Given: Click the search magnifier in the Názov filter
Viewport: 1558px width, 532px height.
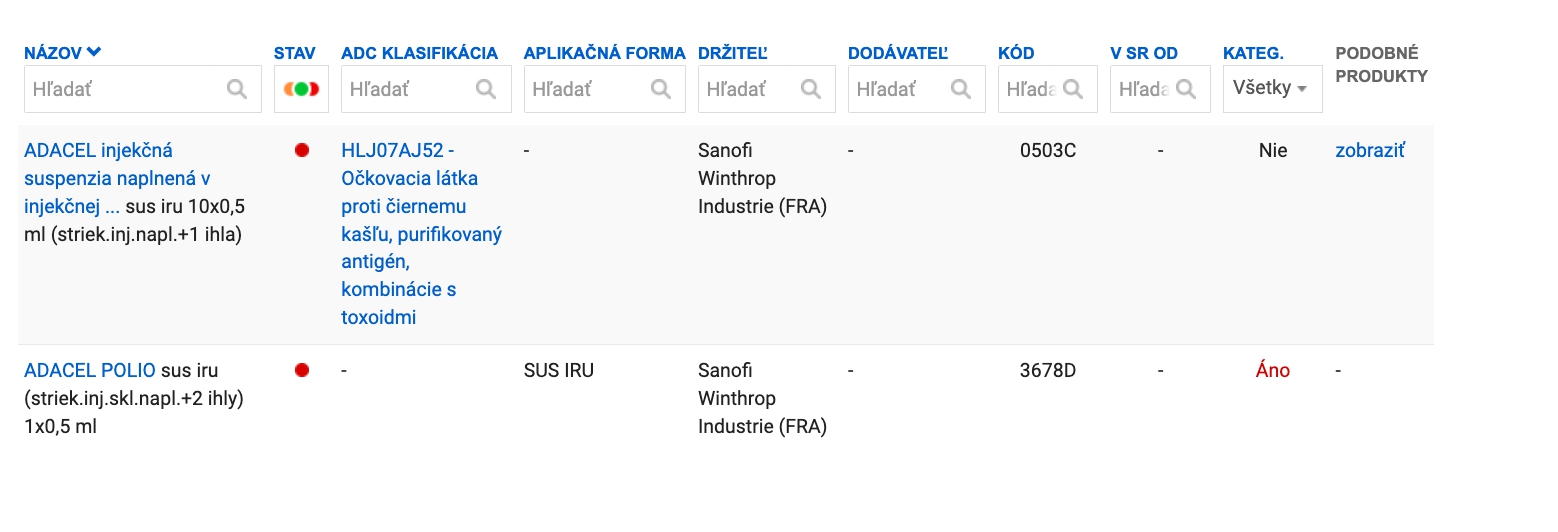Looking at the screenshot, I should click(x=237, y=89).
